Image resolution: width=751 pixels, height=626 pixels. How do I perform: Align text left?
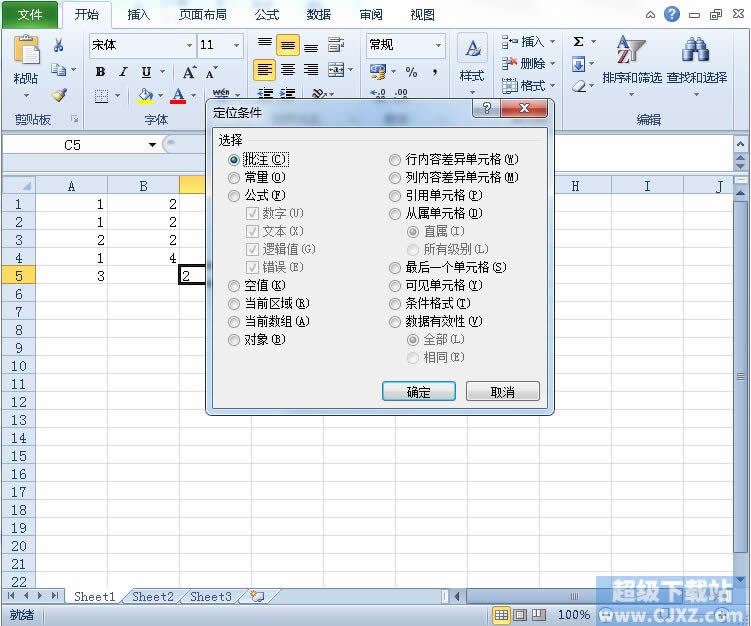(x=264, y=70)
